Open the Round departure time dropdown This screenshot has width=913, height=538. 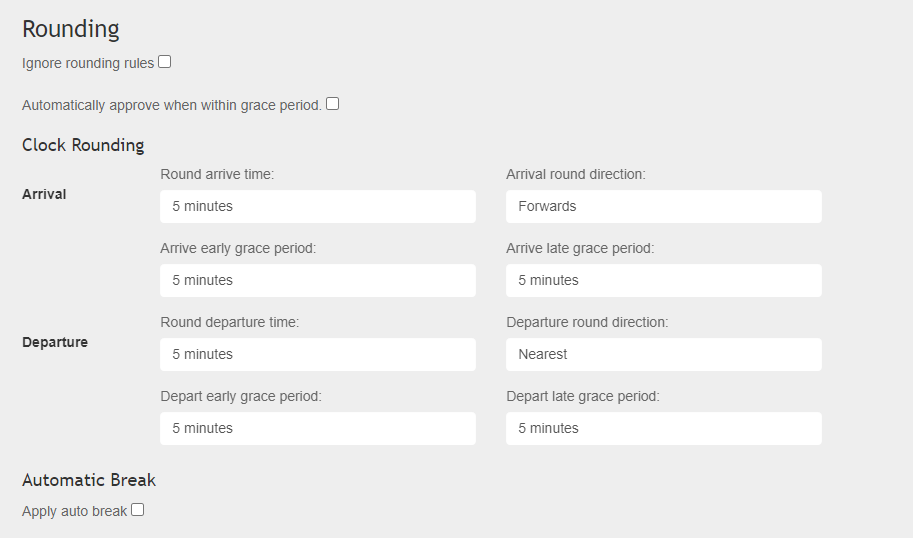click(x=317, y=355)
